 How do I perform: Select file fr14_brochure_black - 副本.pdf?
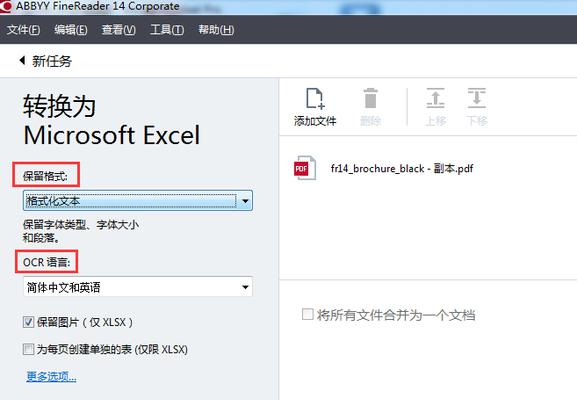click(402, 168)
